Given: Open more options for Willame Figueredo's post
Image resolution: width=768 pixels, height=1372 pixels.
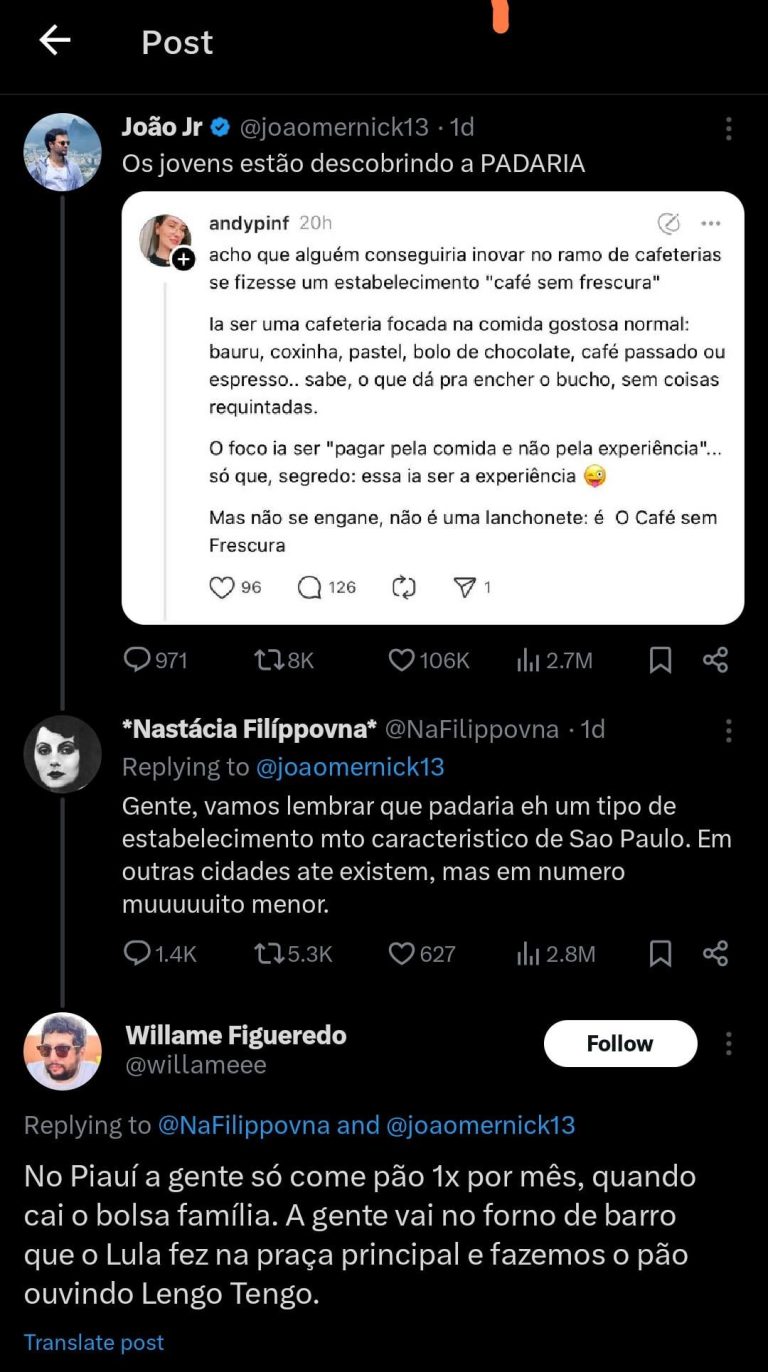Looking at the screenshot, I should (x=728, y=1044).
